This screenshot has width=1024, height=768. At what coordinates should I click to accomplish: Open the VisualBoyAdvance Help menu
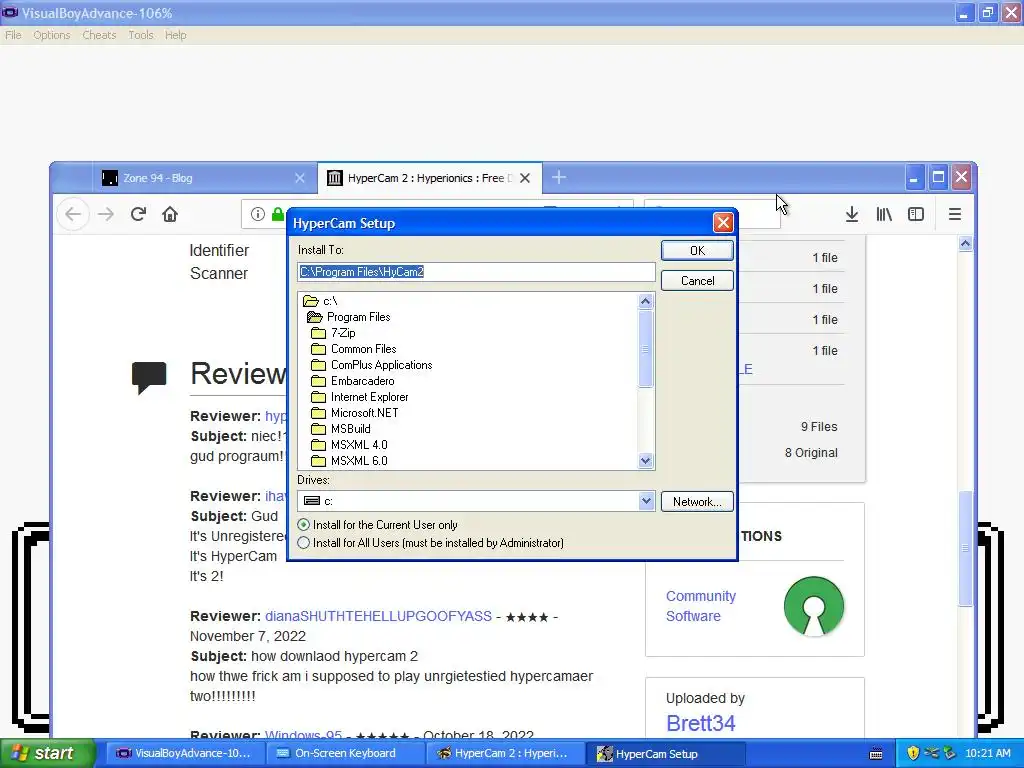(176, 35)
